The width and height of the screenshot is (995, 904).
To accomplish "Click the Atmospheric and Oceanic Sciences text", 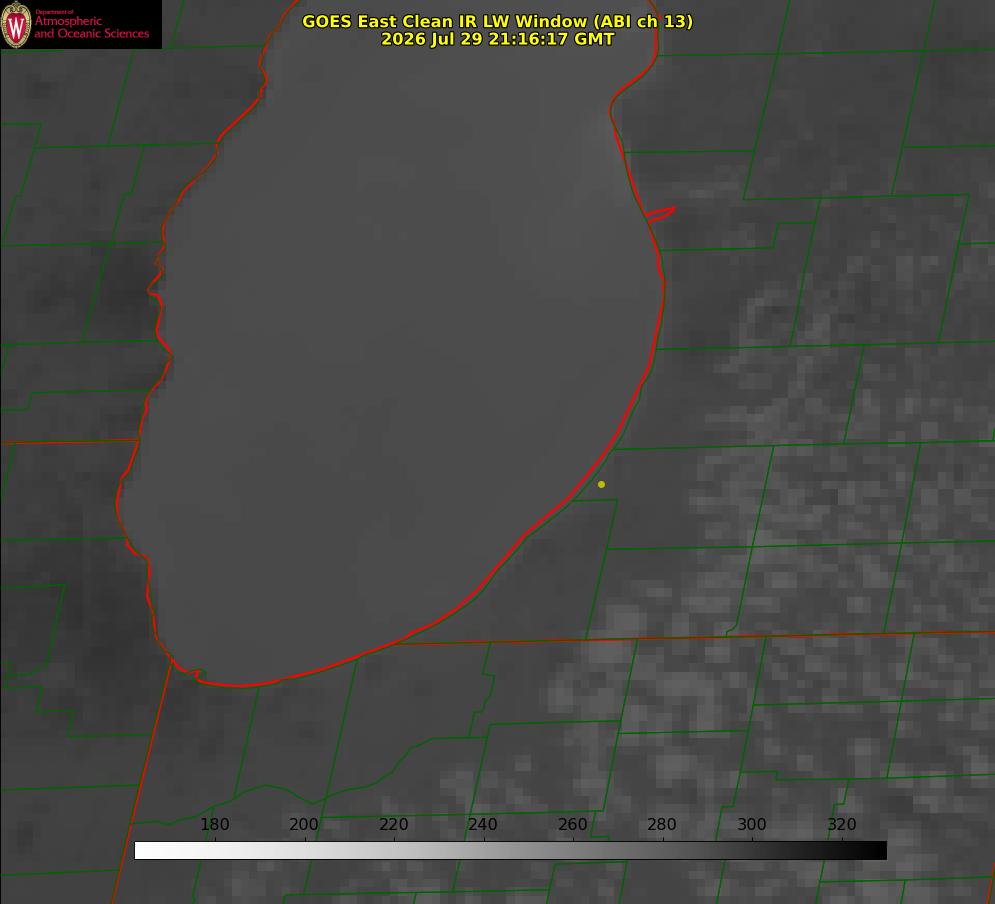I will tap(91, 27).
